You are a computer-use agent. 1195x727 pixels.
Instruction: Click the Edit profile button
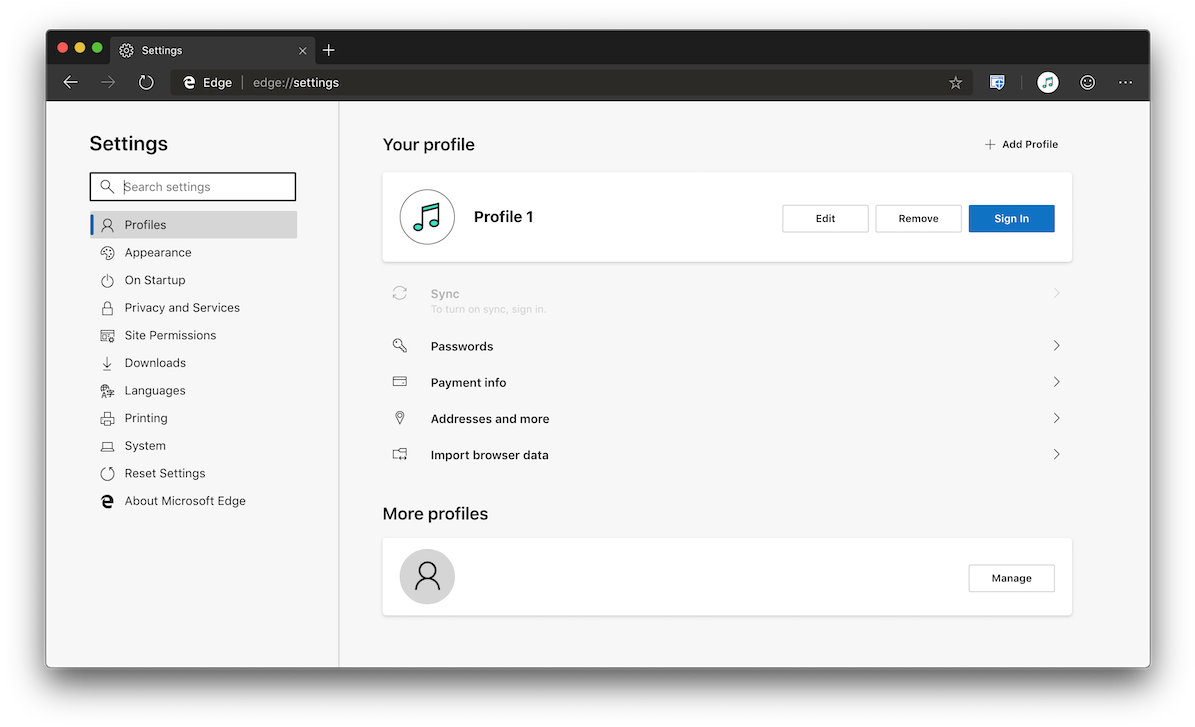825,219
